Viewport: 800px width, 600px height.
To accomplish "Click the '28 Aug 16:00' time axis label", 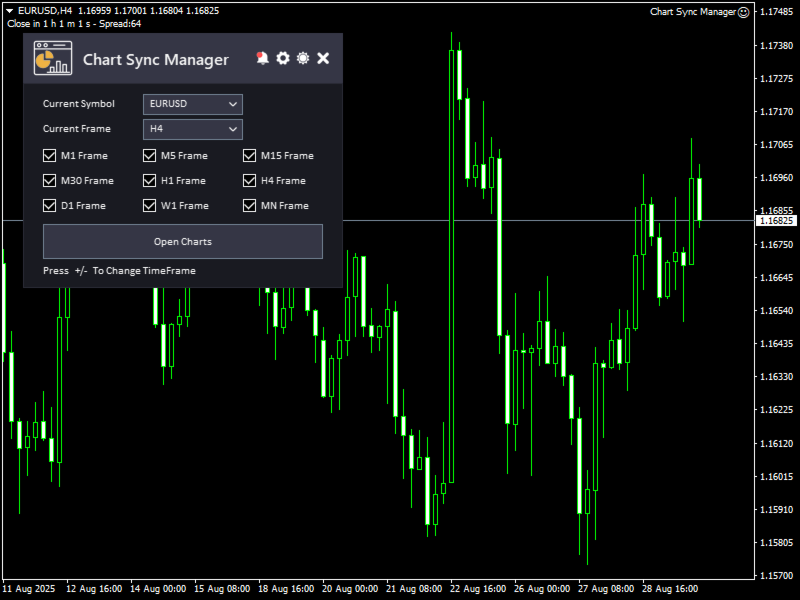I will pos(670,589).
